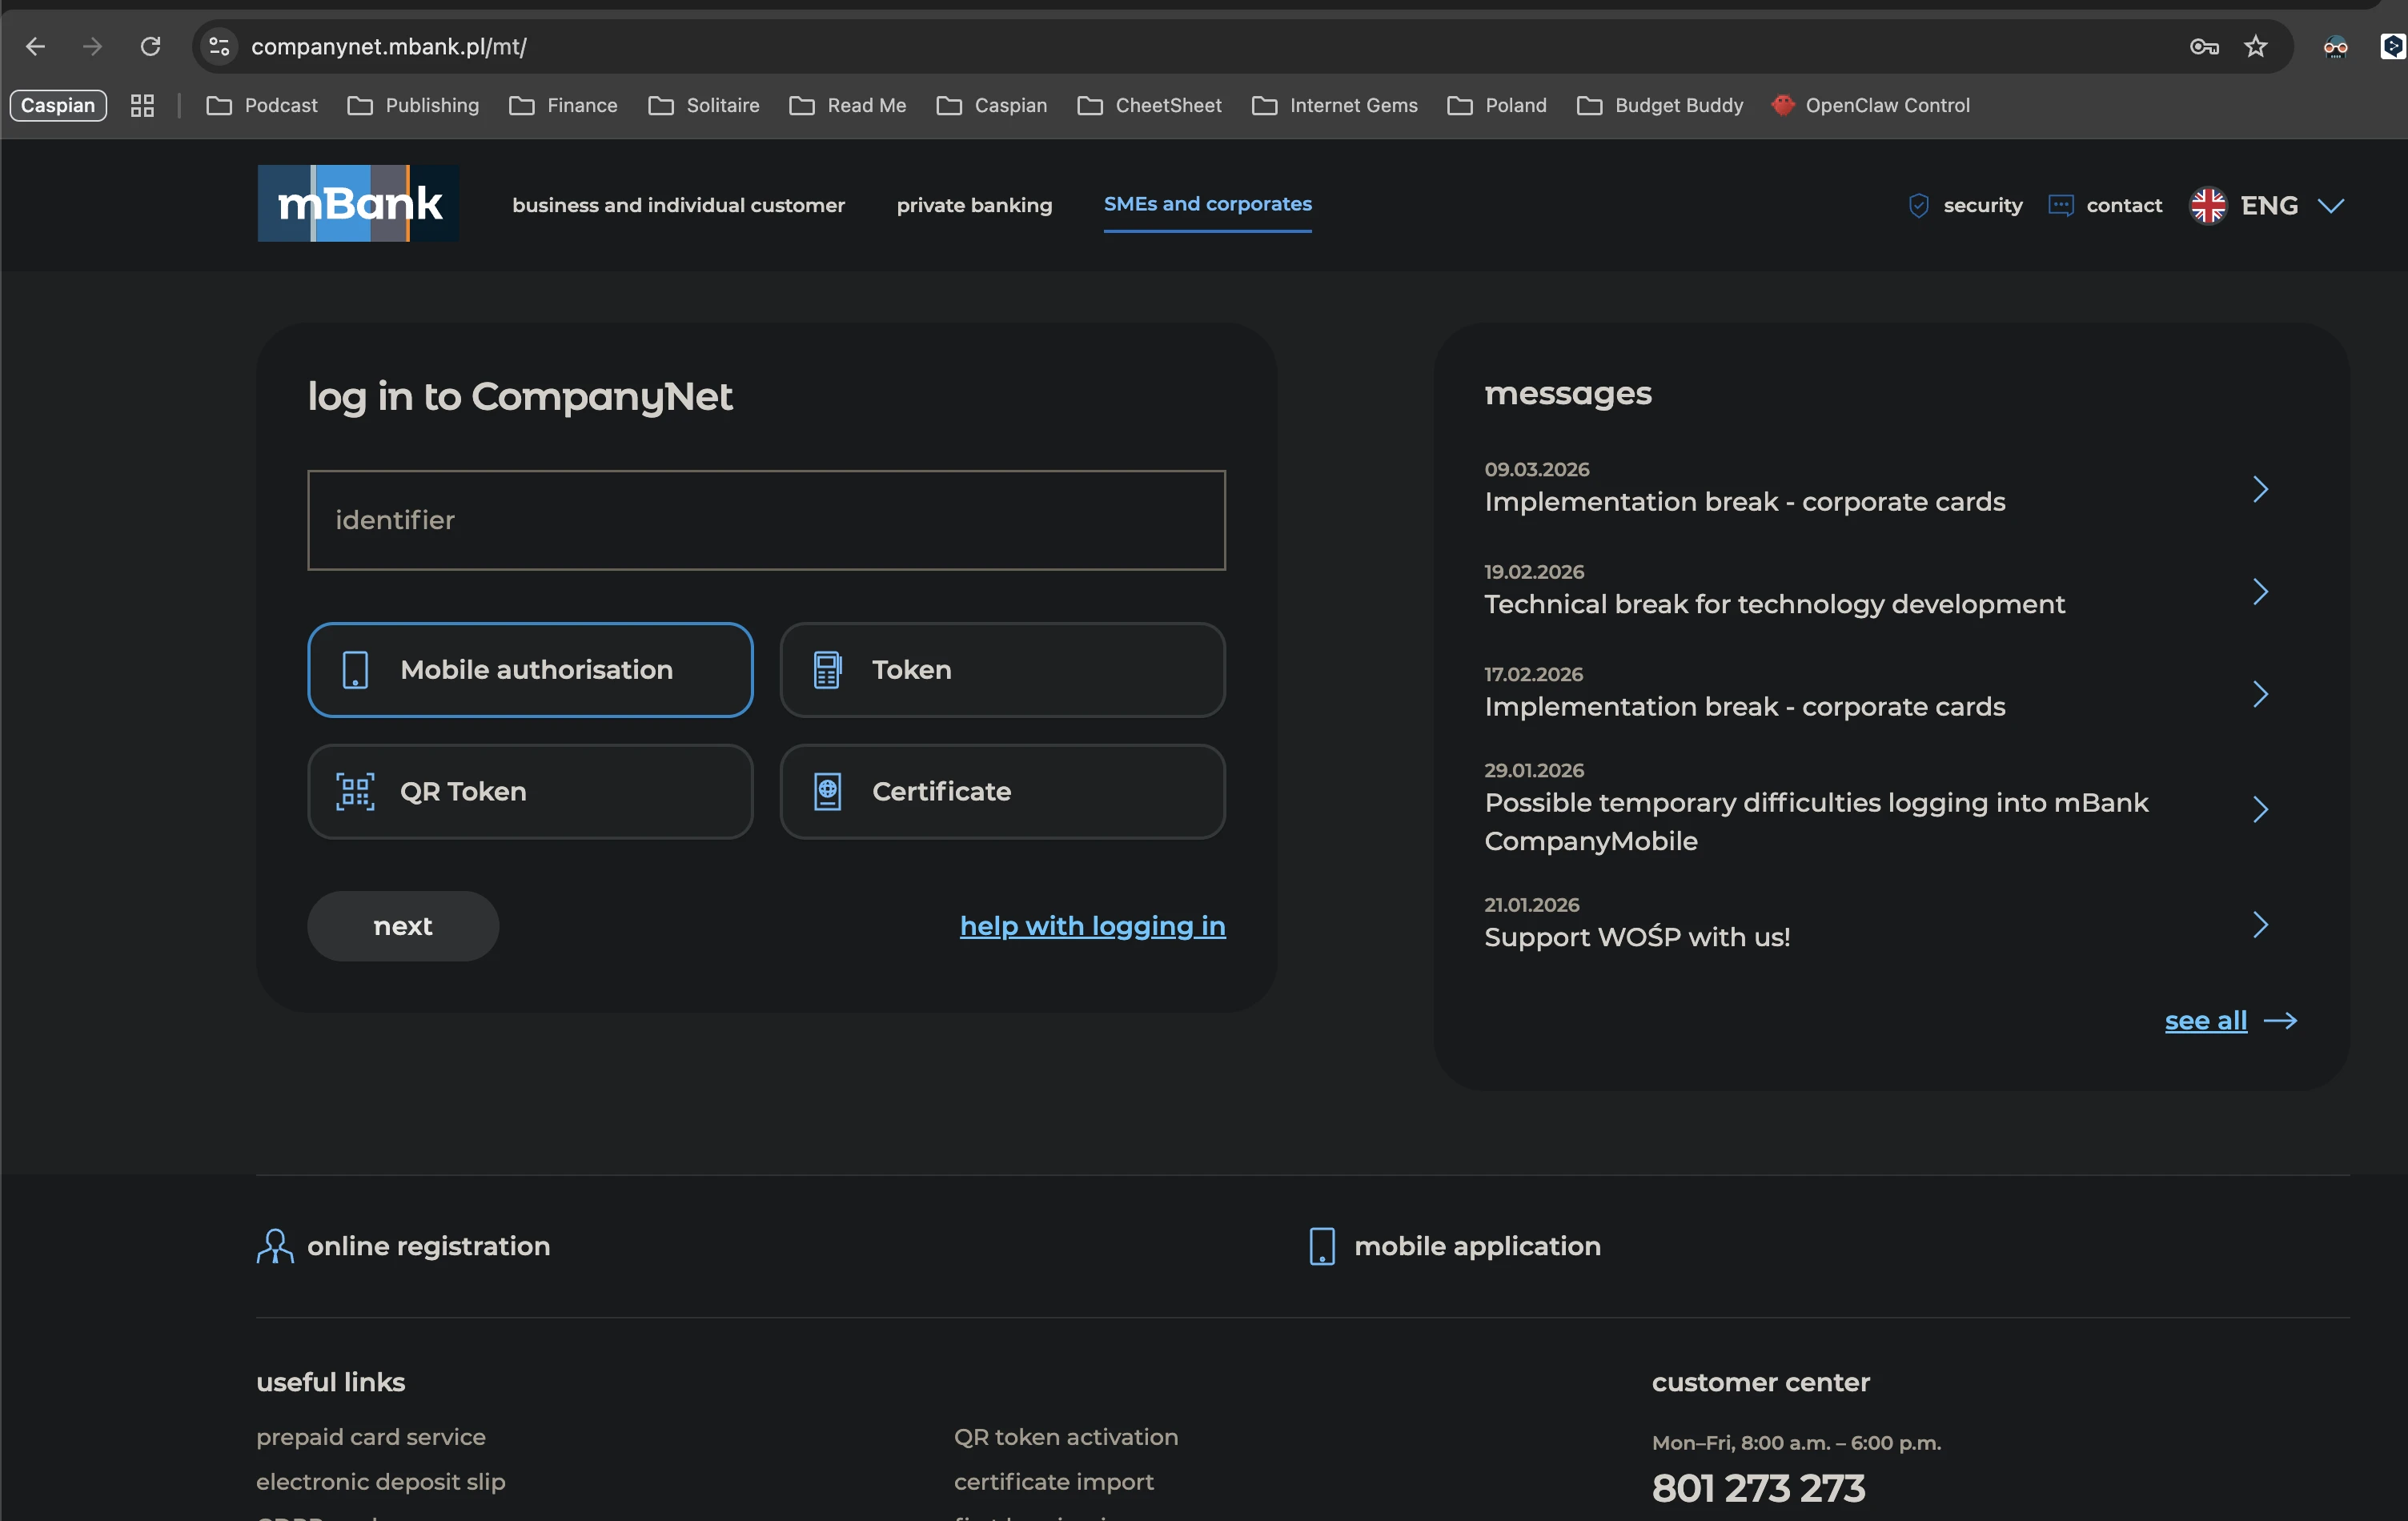The image size is (2408, 1521).
Task: Open Support WOŚP with us message
Action: pyautogui.click(x=1637, y=937)
